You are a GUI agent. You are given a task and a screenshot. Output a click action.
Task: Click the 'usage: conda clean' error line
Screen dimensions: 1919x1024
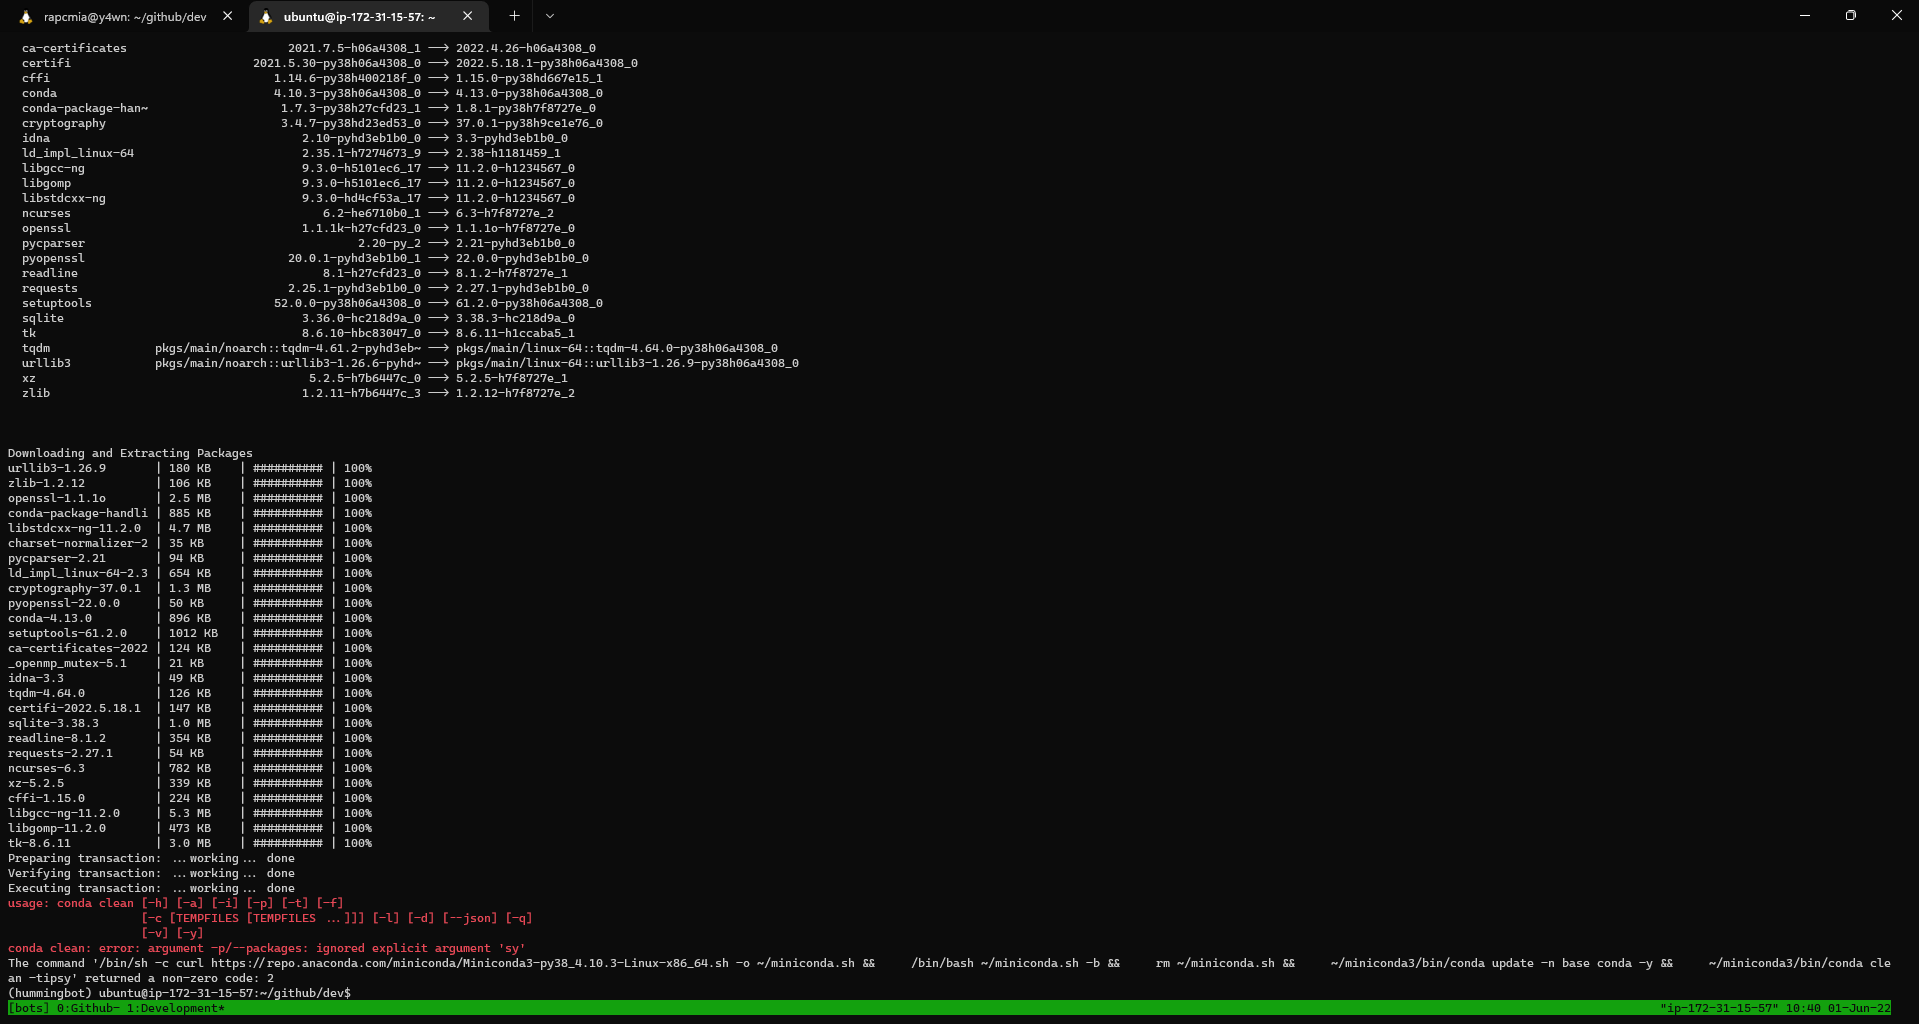[x=176, y=903]
